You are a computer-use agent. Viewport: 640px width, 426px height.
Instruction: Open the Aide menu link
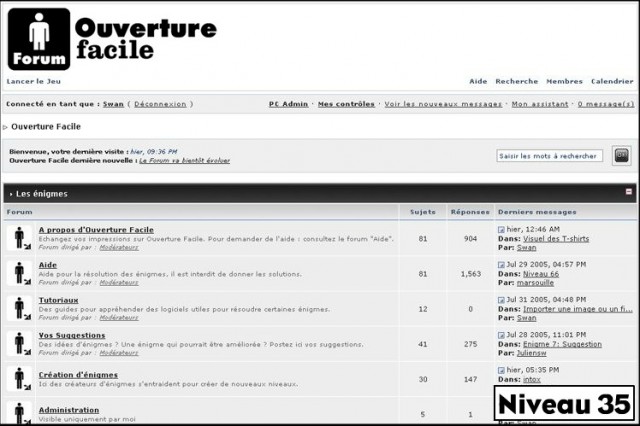478,81
